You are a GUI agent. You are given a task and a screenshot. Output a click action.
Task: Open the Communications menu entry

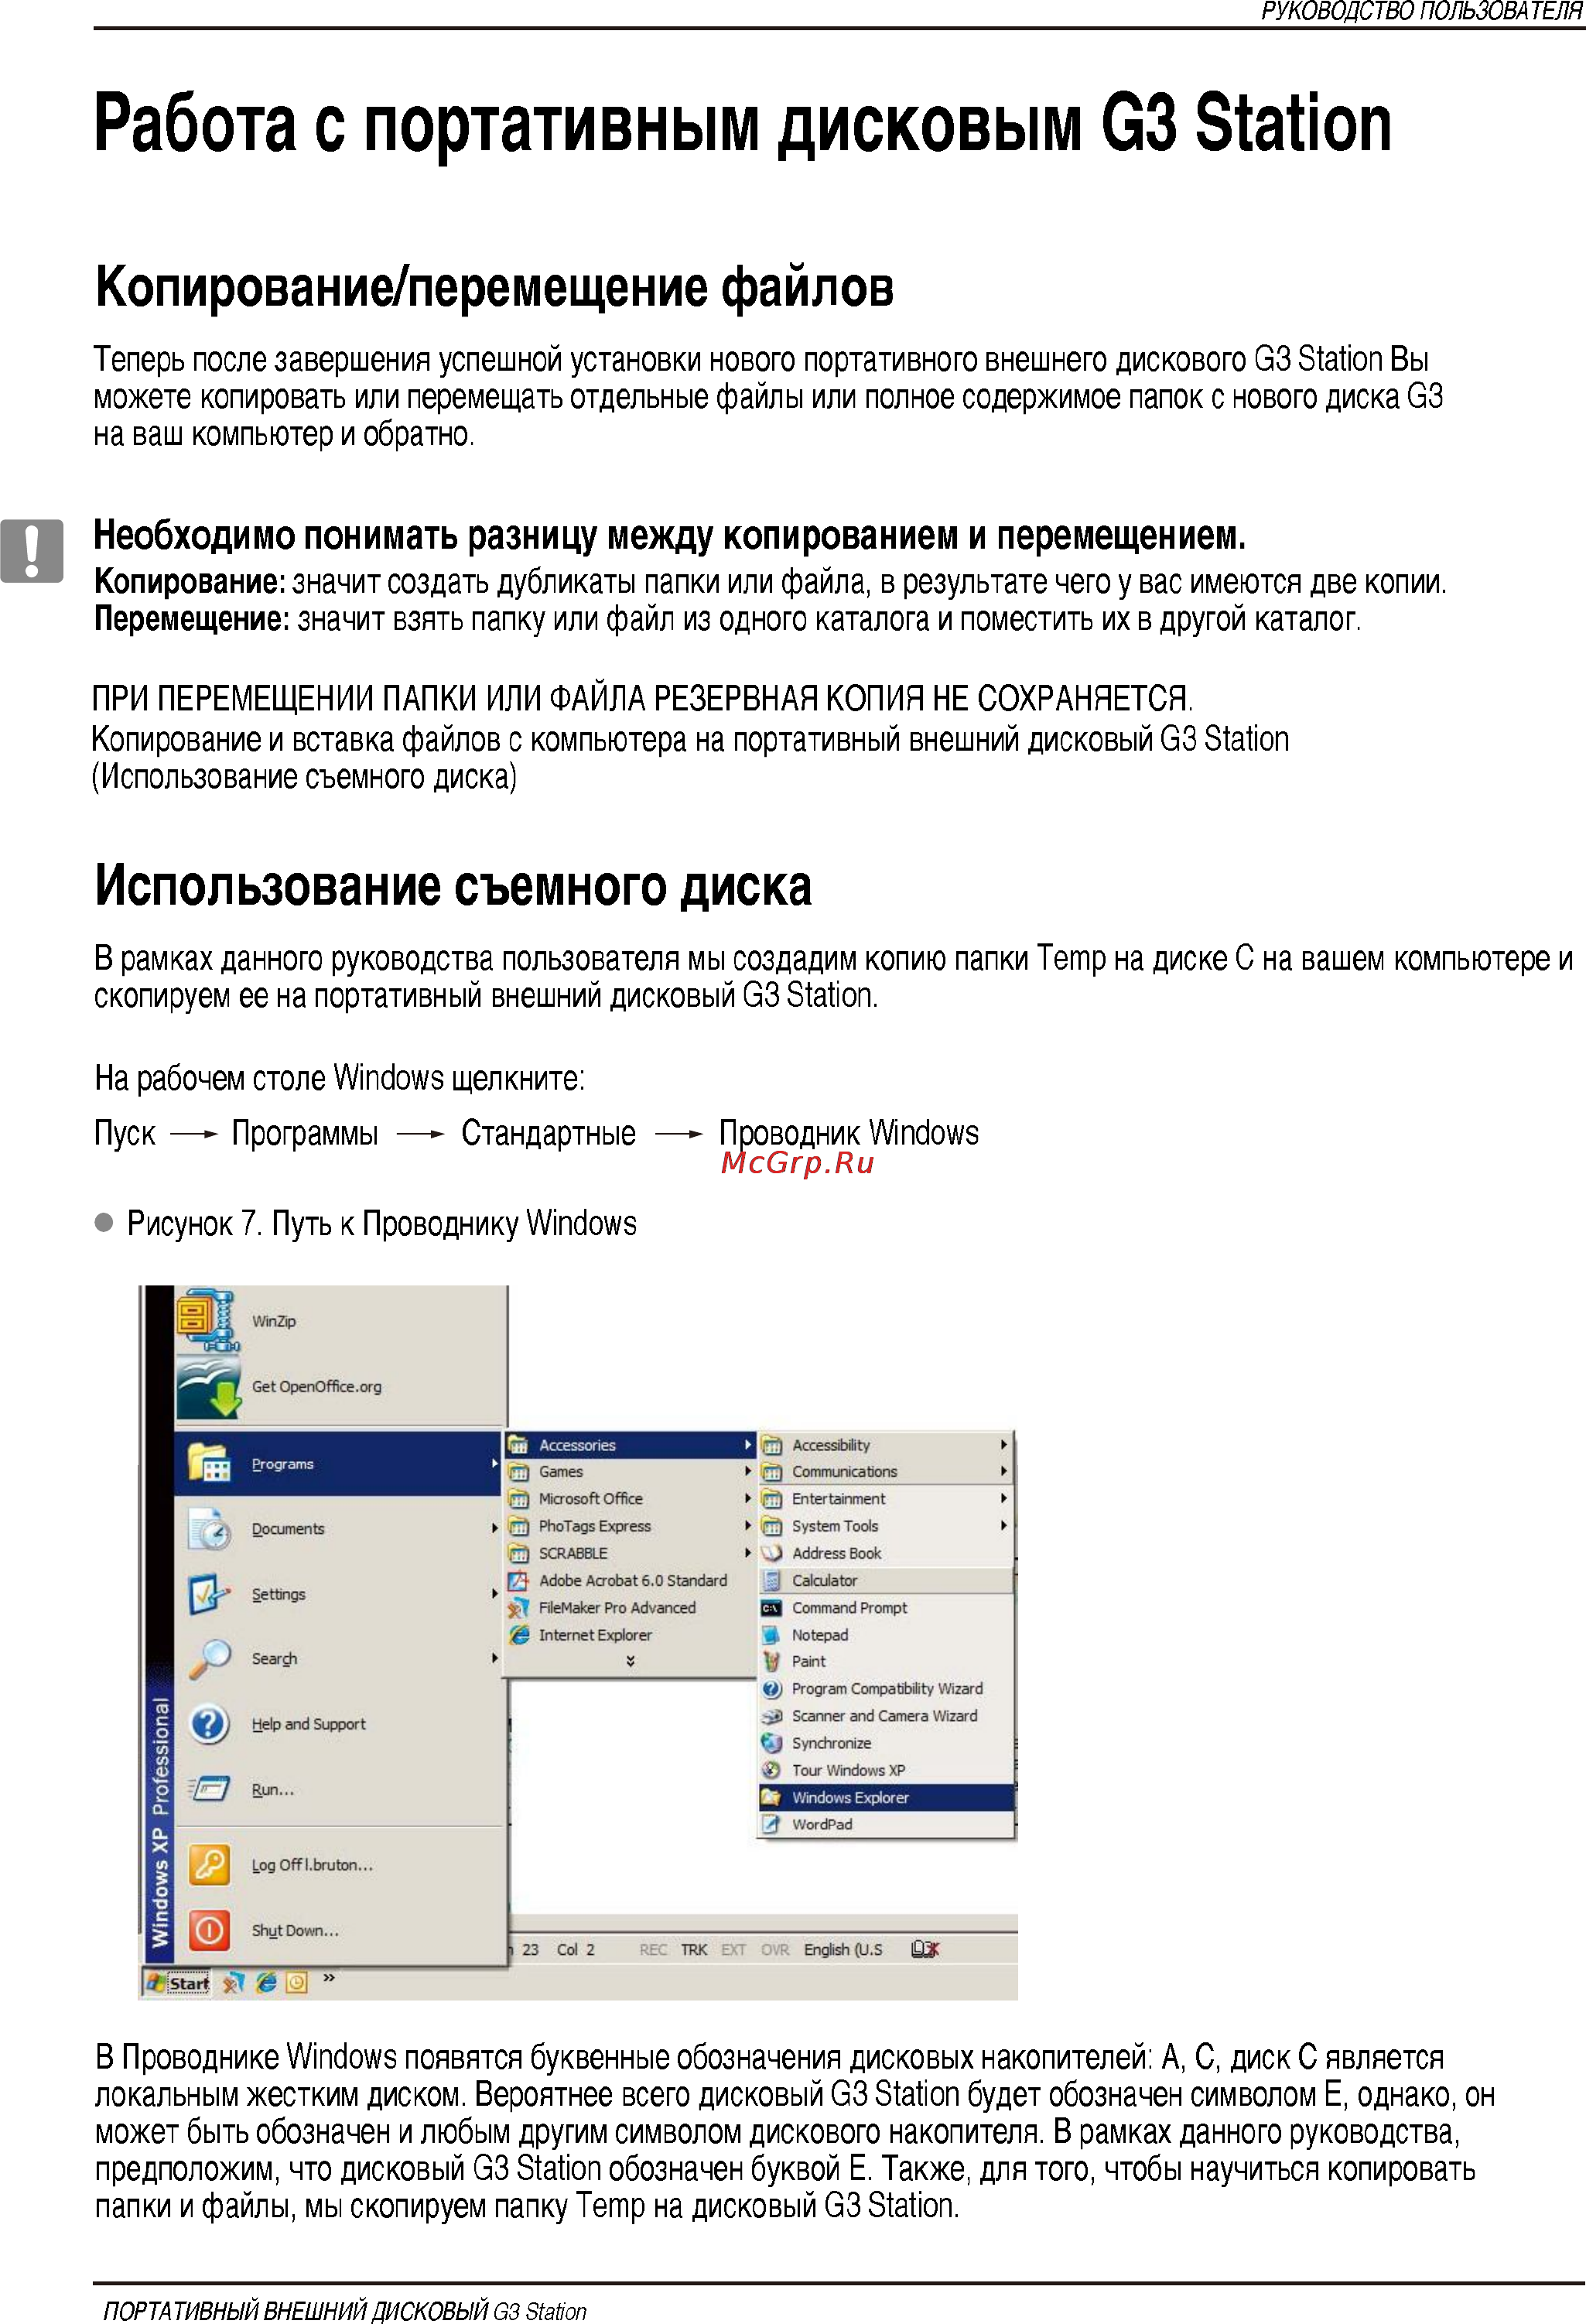coord(886,1472)
